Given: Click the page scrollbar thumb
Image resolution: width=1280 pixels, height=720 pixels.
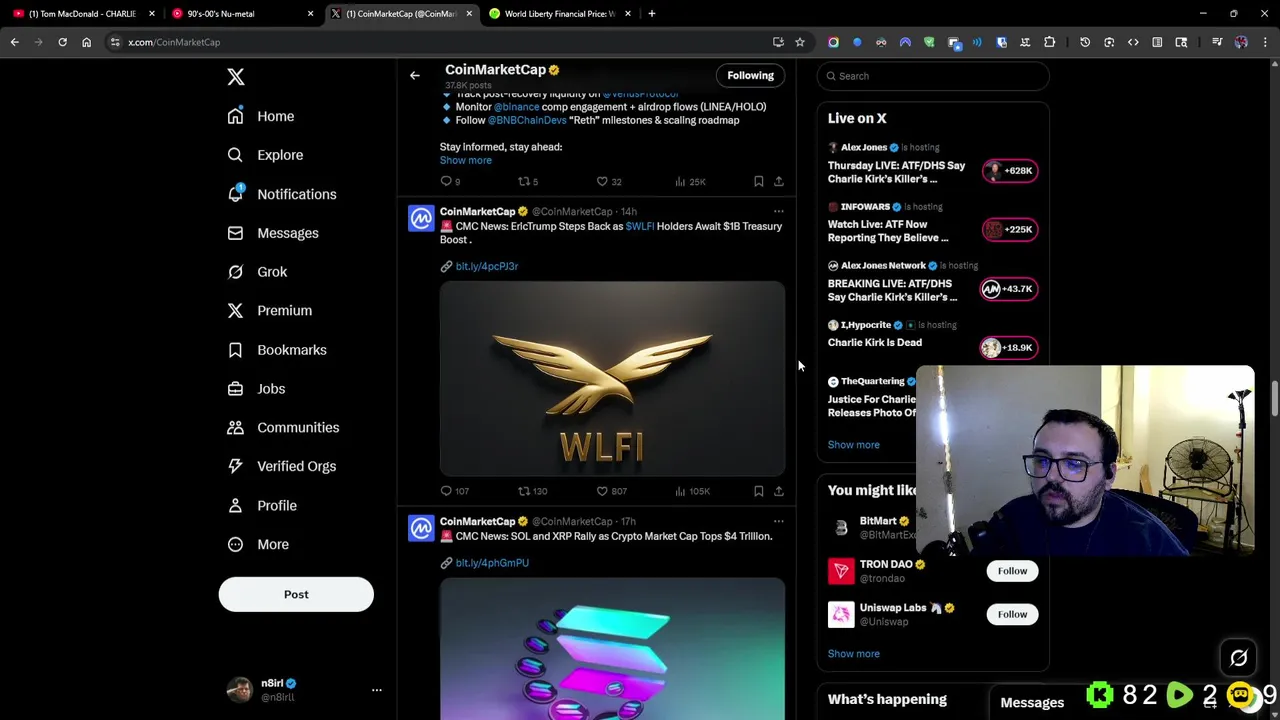Looking at the screenshot, I should tap(1274, 398).
